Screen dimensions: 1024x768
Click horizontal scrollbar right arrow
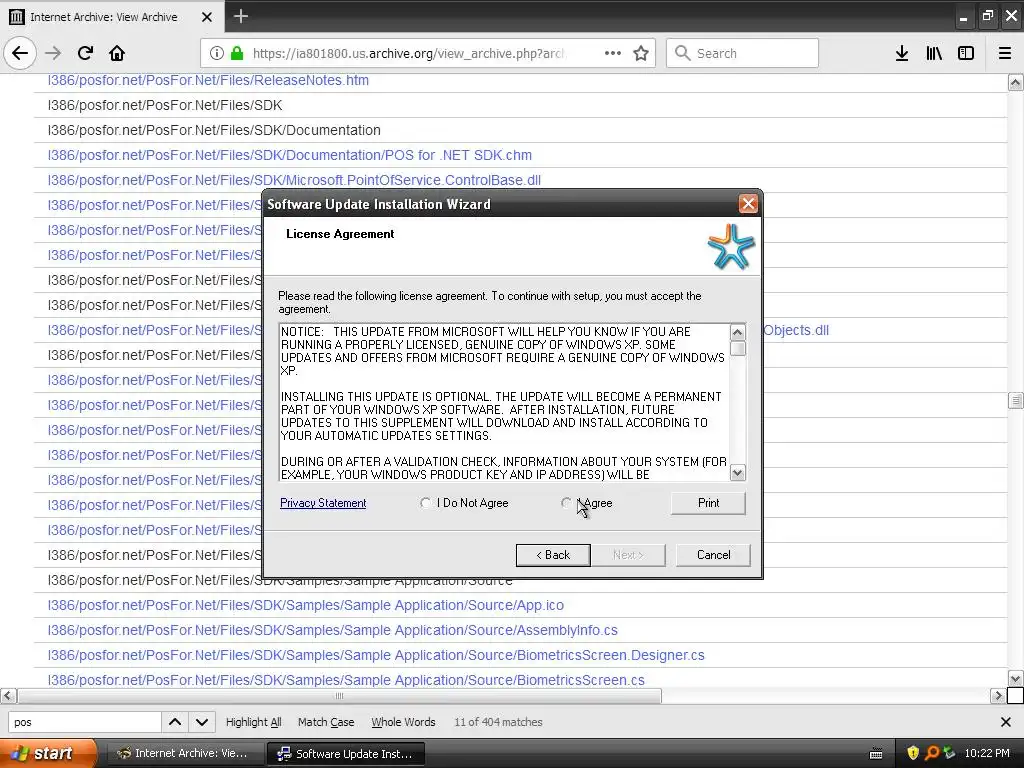(x=998, y=696)
